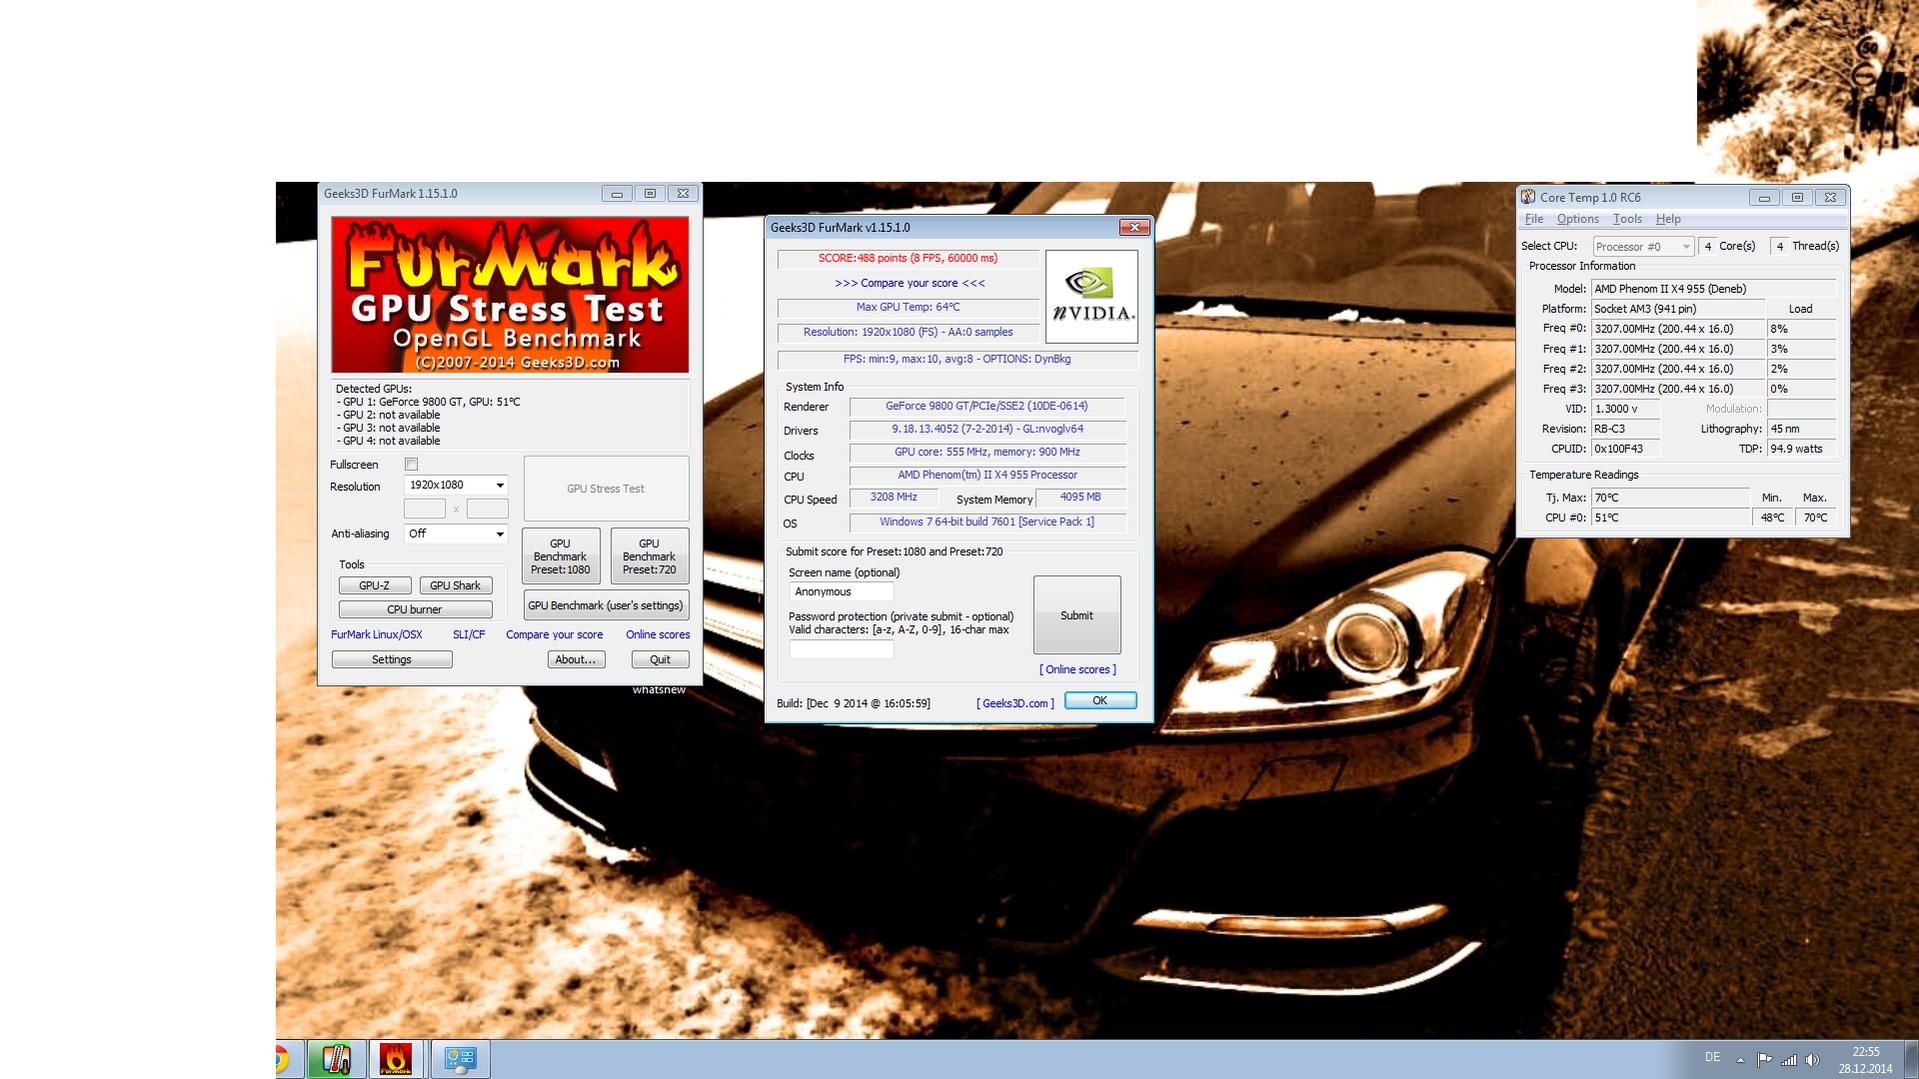Click the Core Temp title bar icon

(1528, 197)
